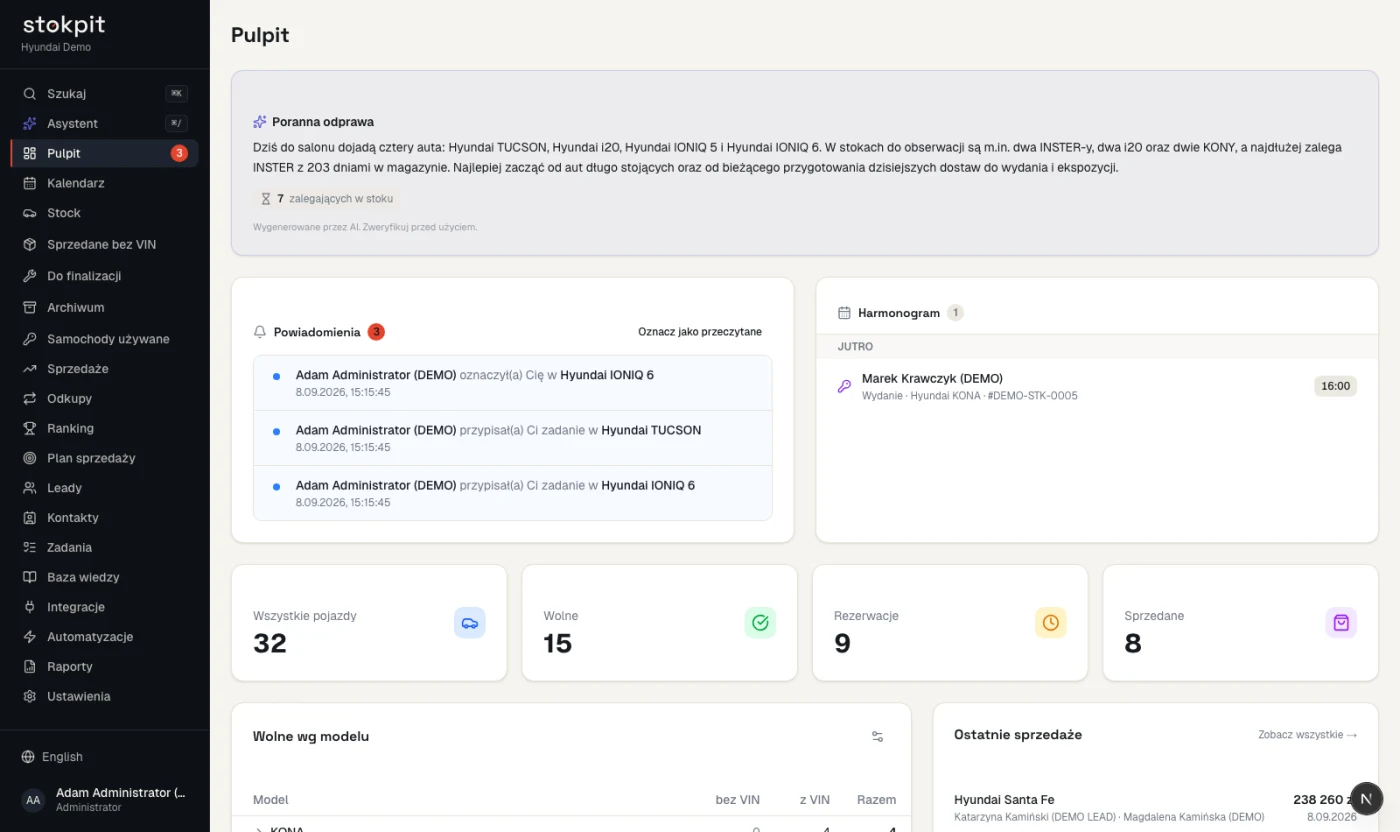Open notification about task in Hyundai TUCSON

point(513,438)
